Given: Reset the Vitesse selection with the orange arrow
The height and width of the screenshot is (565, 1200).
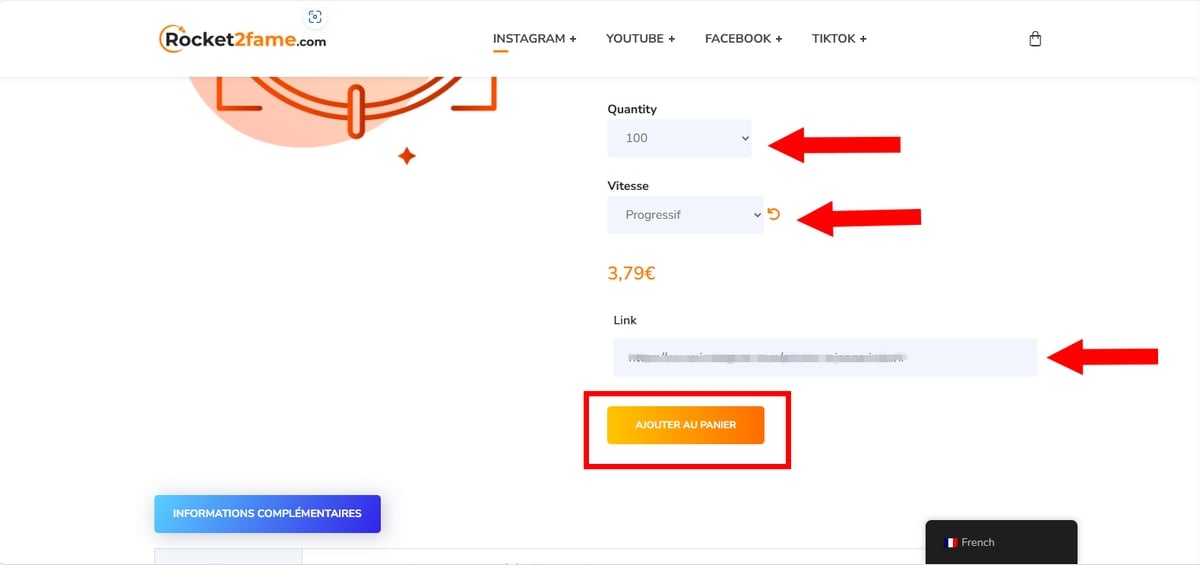Looking at the screenshot, I should tap(774, 214).
